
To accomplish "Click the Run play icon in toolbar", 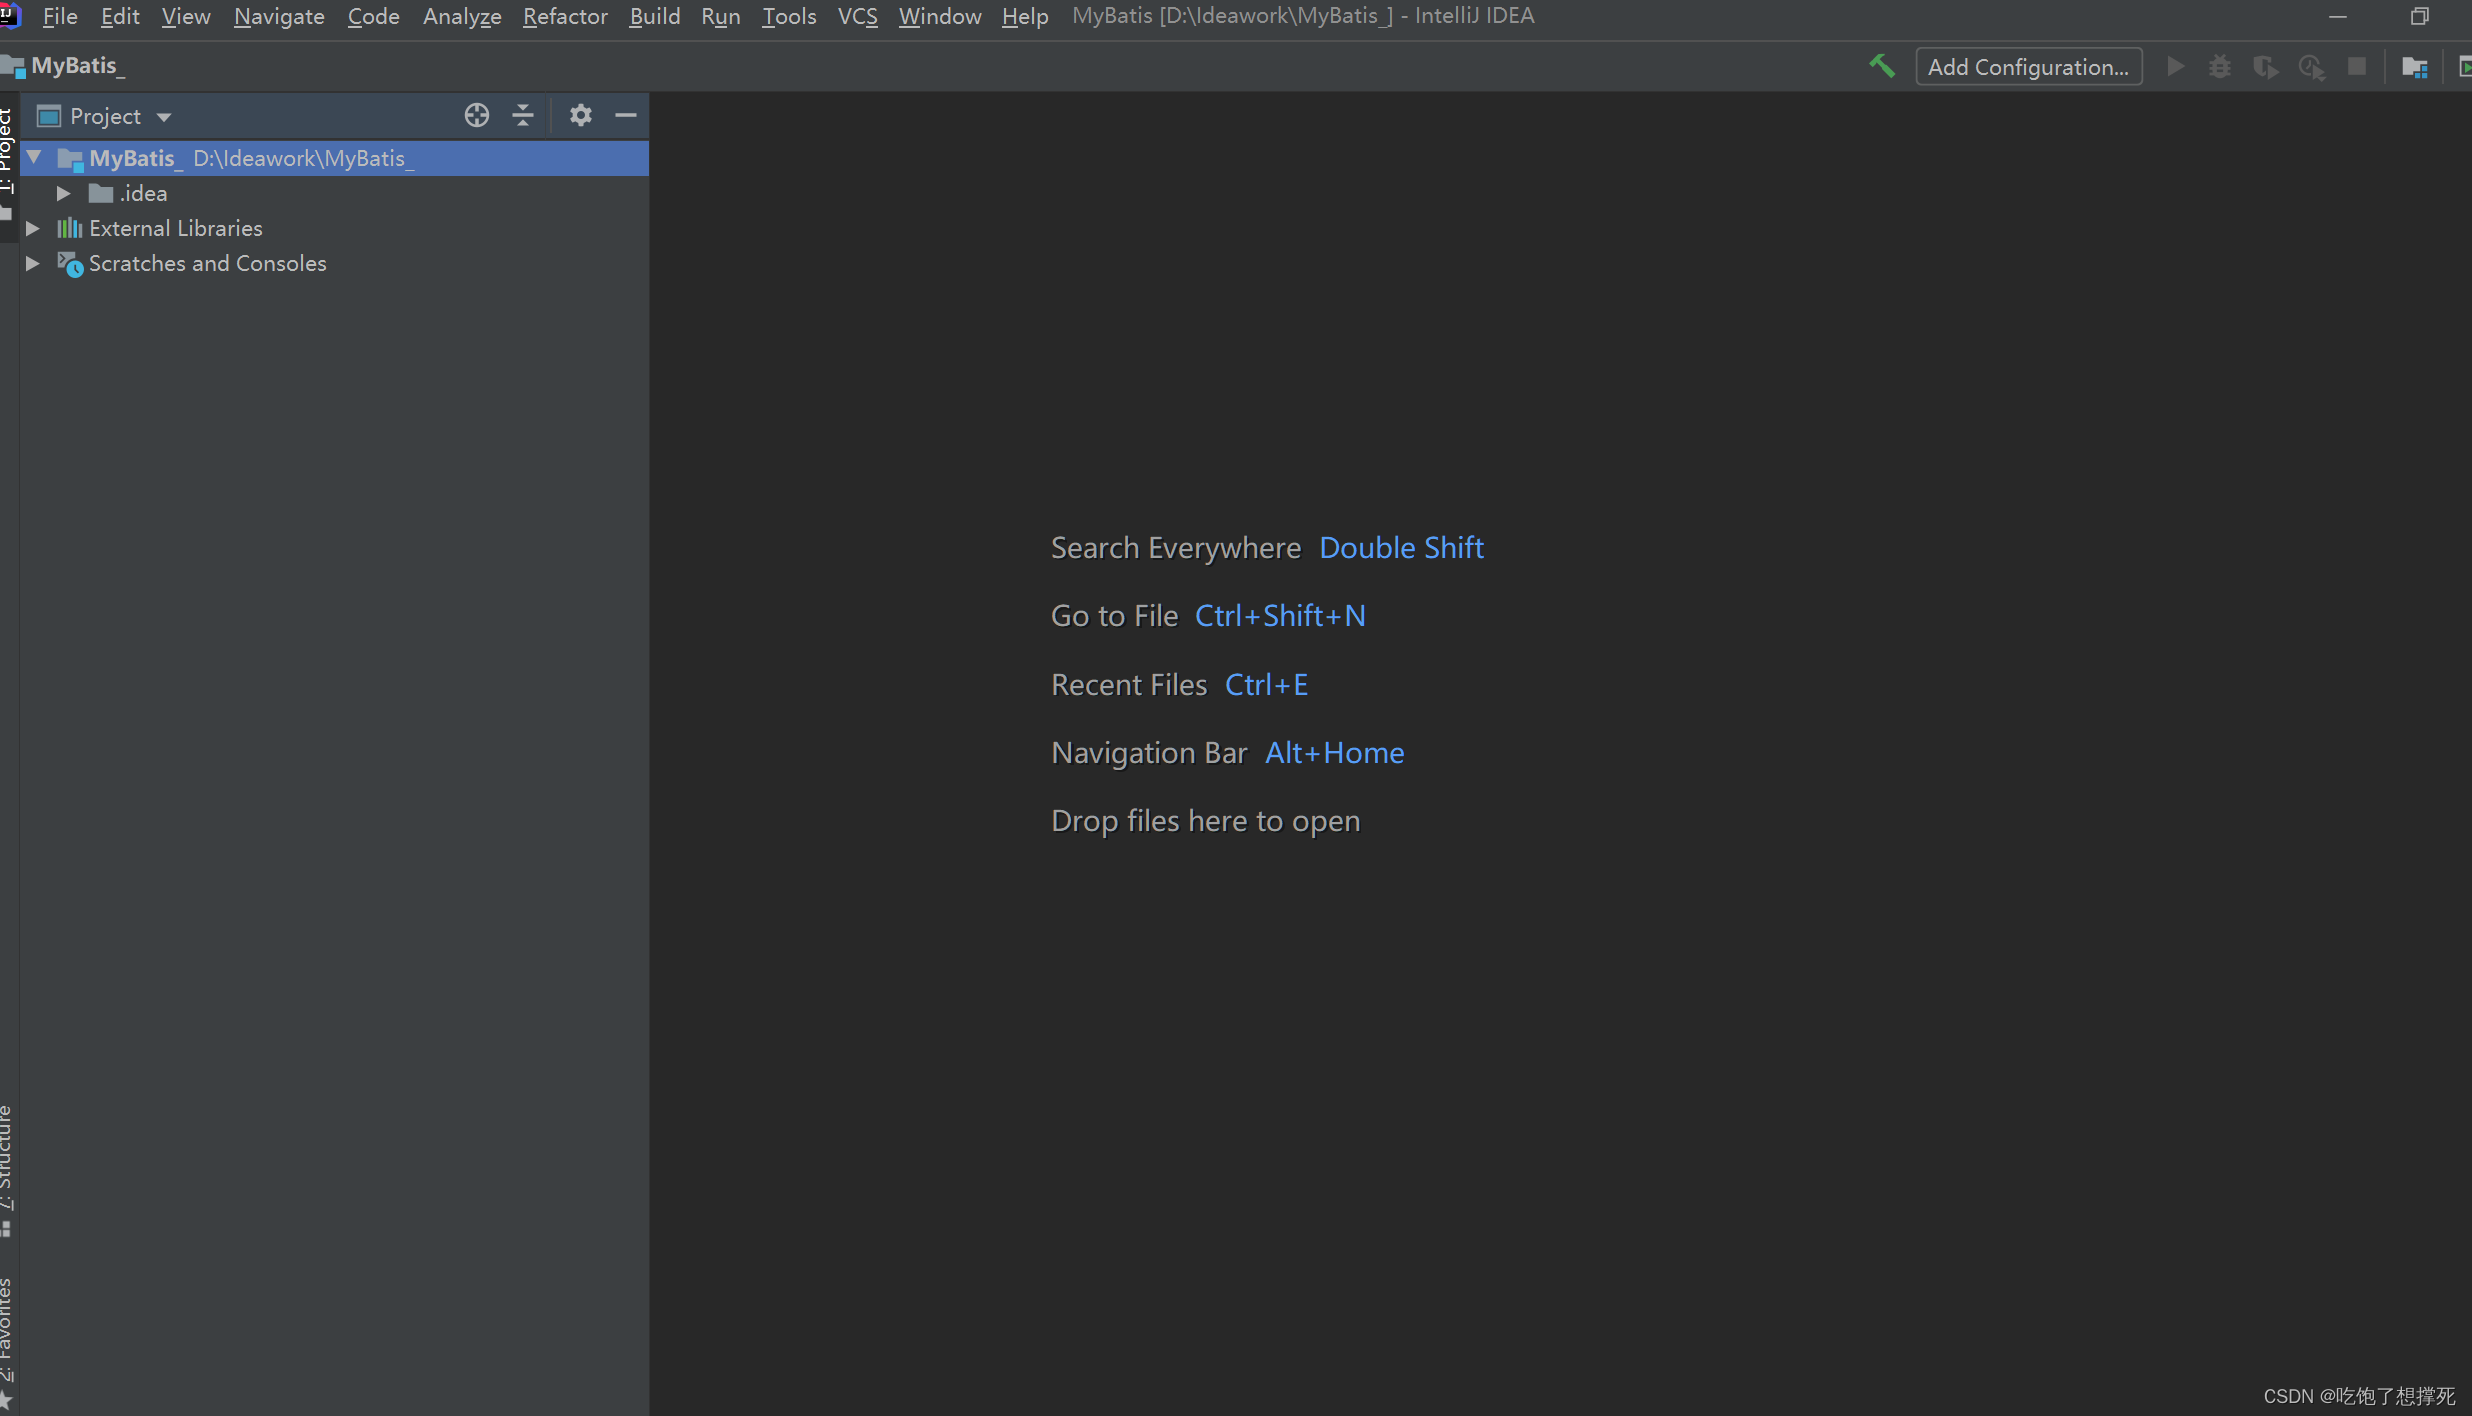I will (2175, 67).
